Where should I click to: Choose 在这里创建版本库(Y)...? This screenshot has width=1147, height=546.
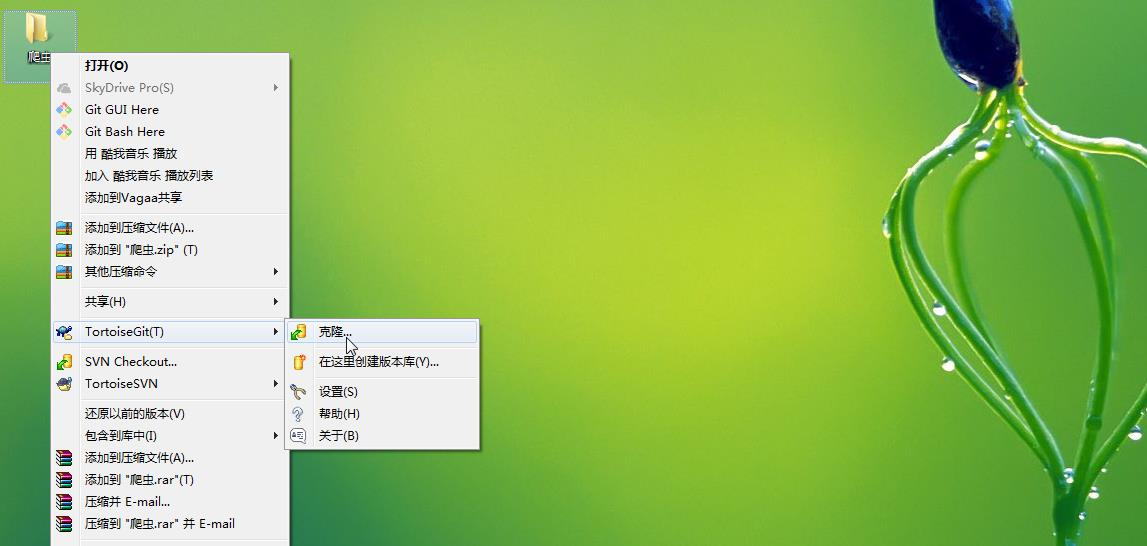[382, 362]
